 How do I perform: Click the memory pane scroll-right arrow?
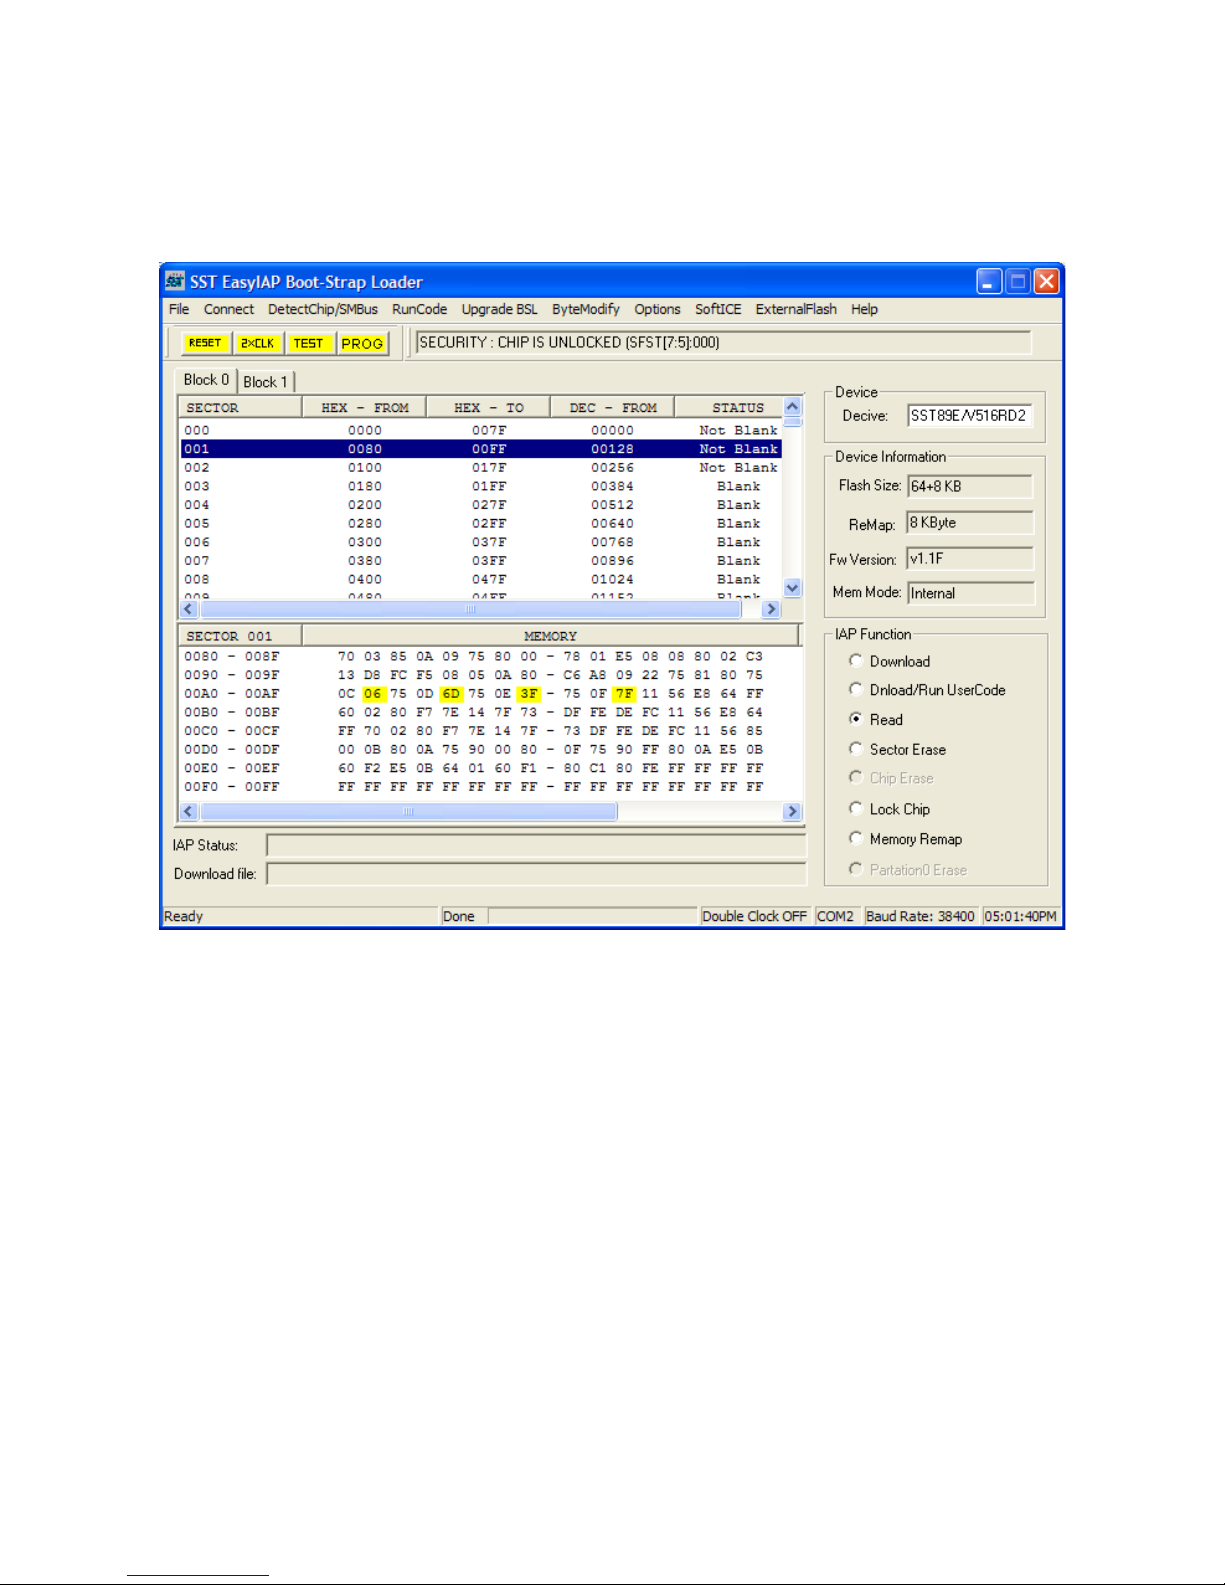pyautogui.click(x=792, y=811)
